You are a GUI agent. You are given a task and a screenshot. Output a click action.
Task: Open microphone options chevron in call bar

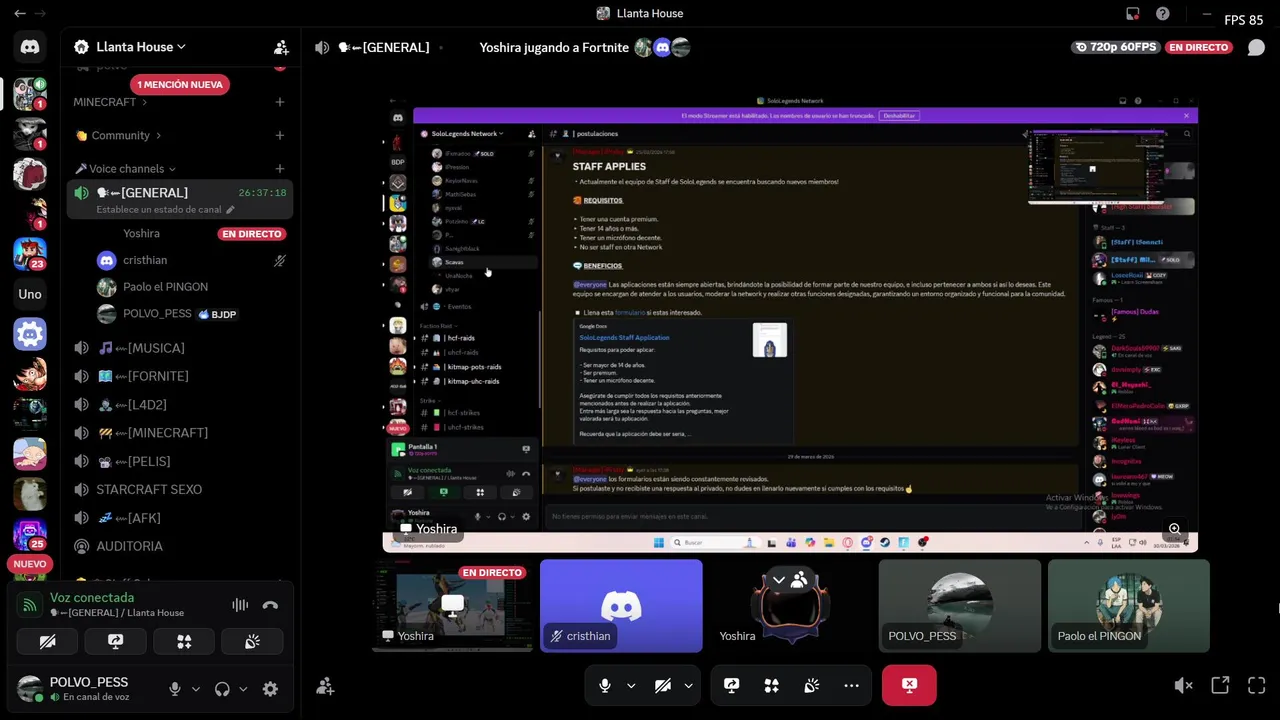point(631,685)
